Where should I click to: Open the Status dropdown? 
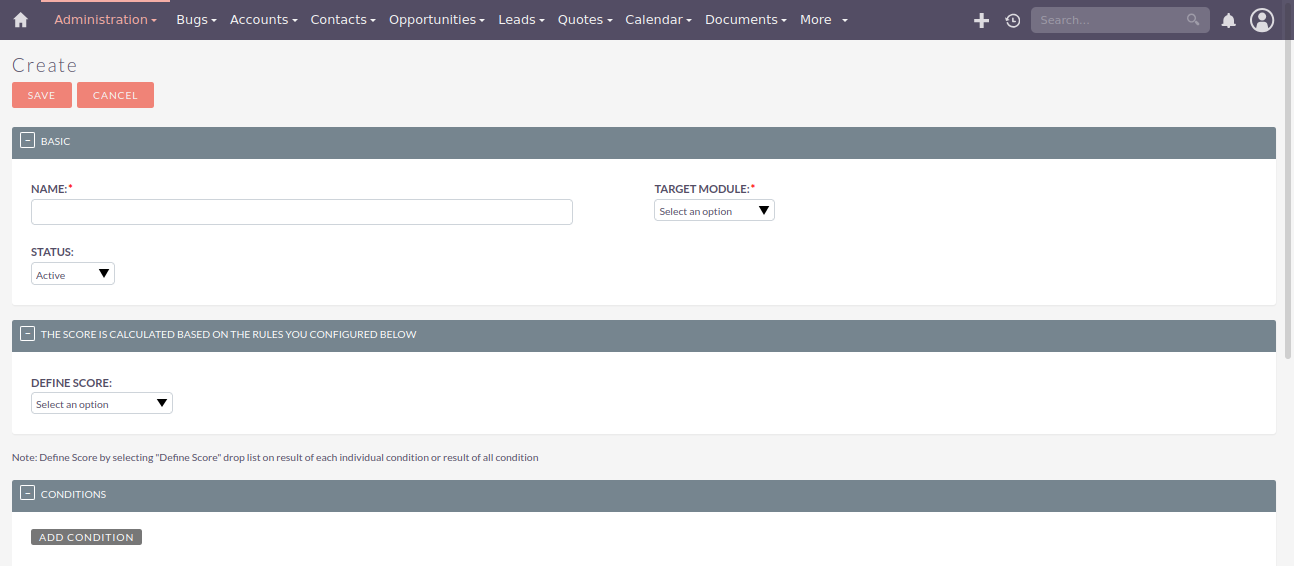pos(73,274)
